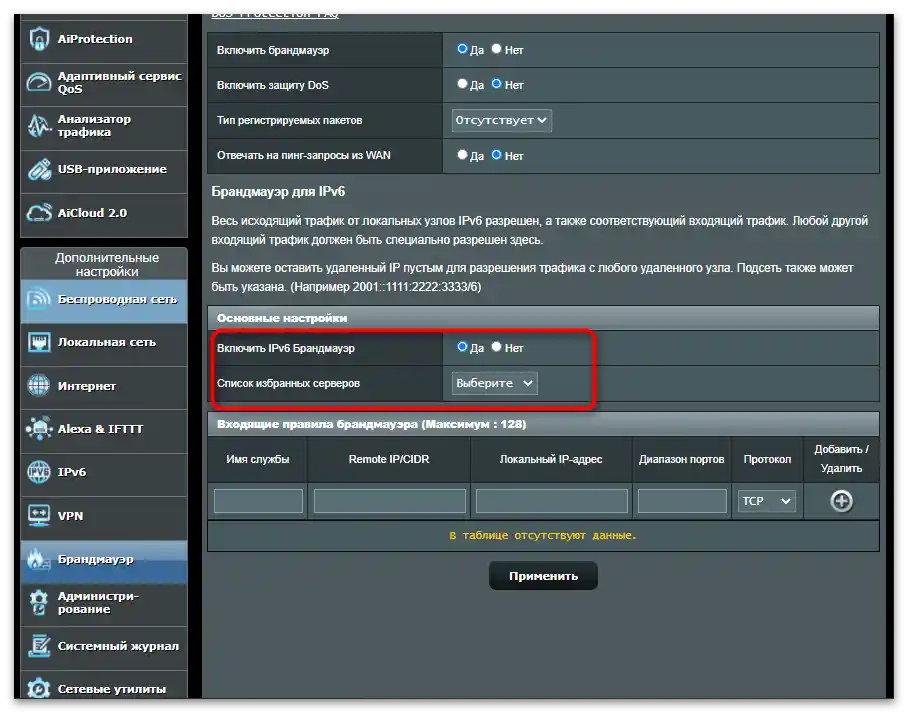Open favorite servers list dropdown Выберите
908x713 pixels.
[495, 383]
